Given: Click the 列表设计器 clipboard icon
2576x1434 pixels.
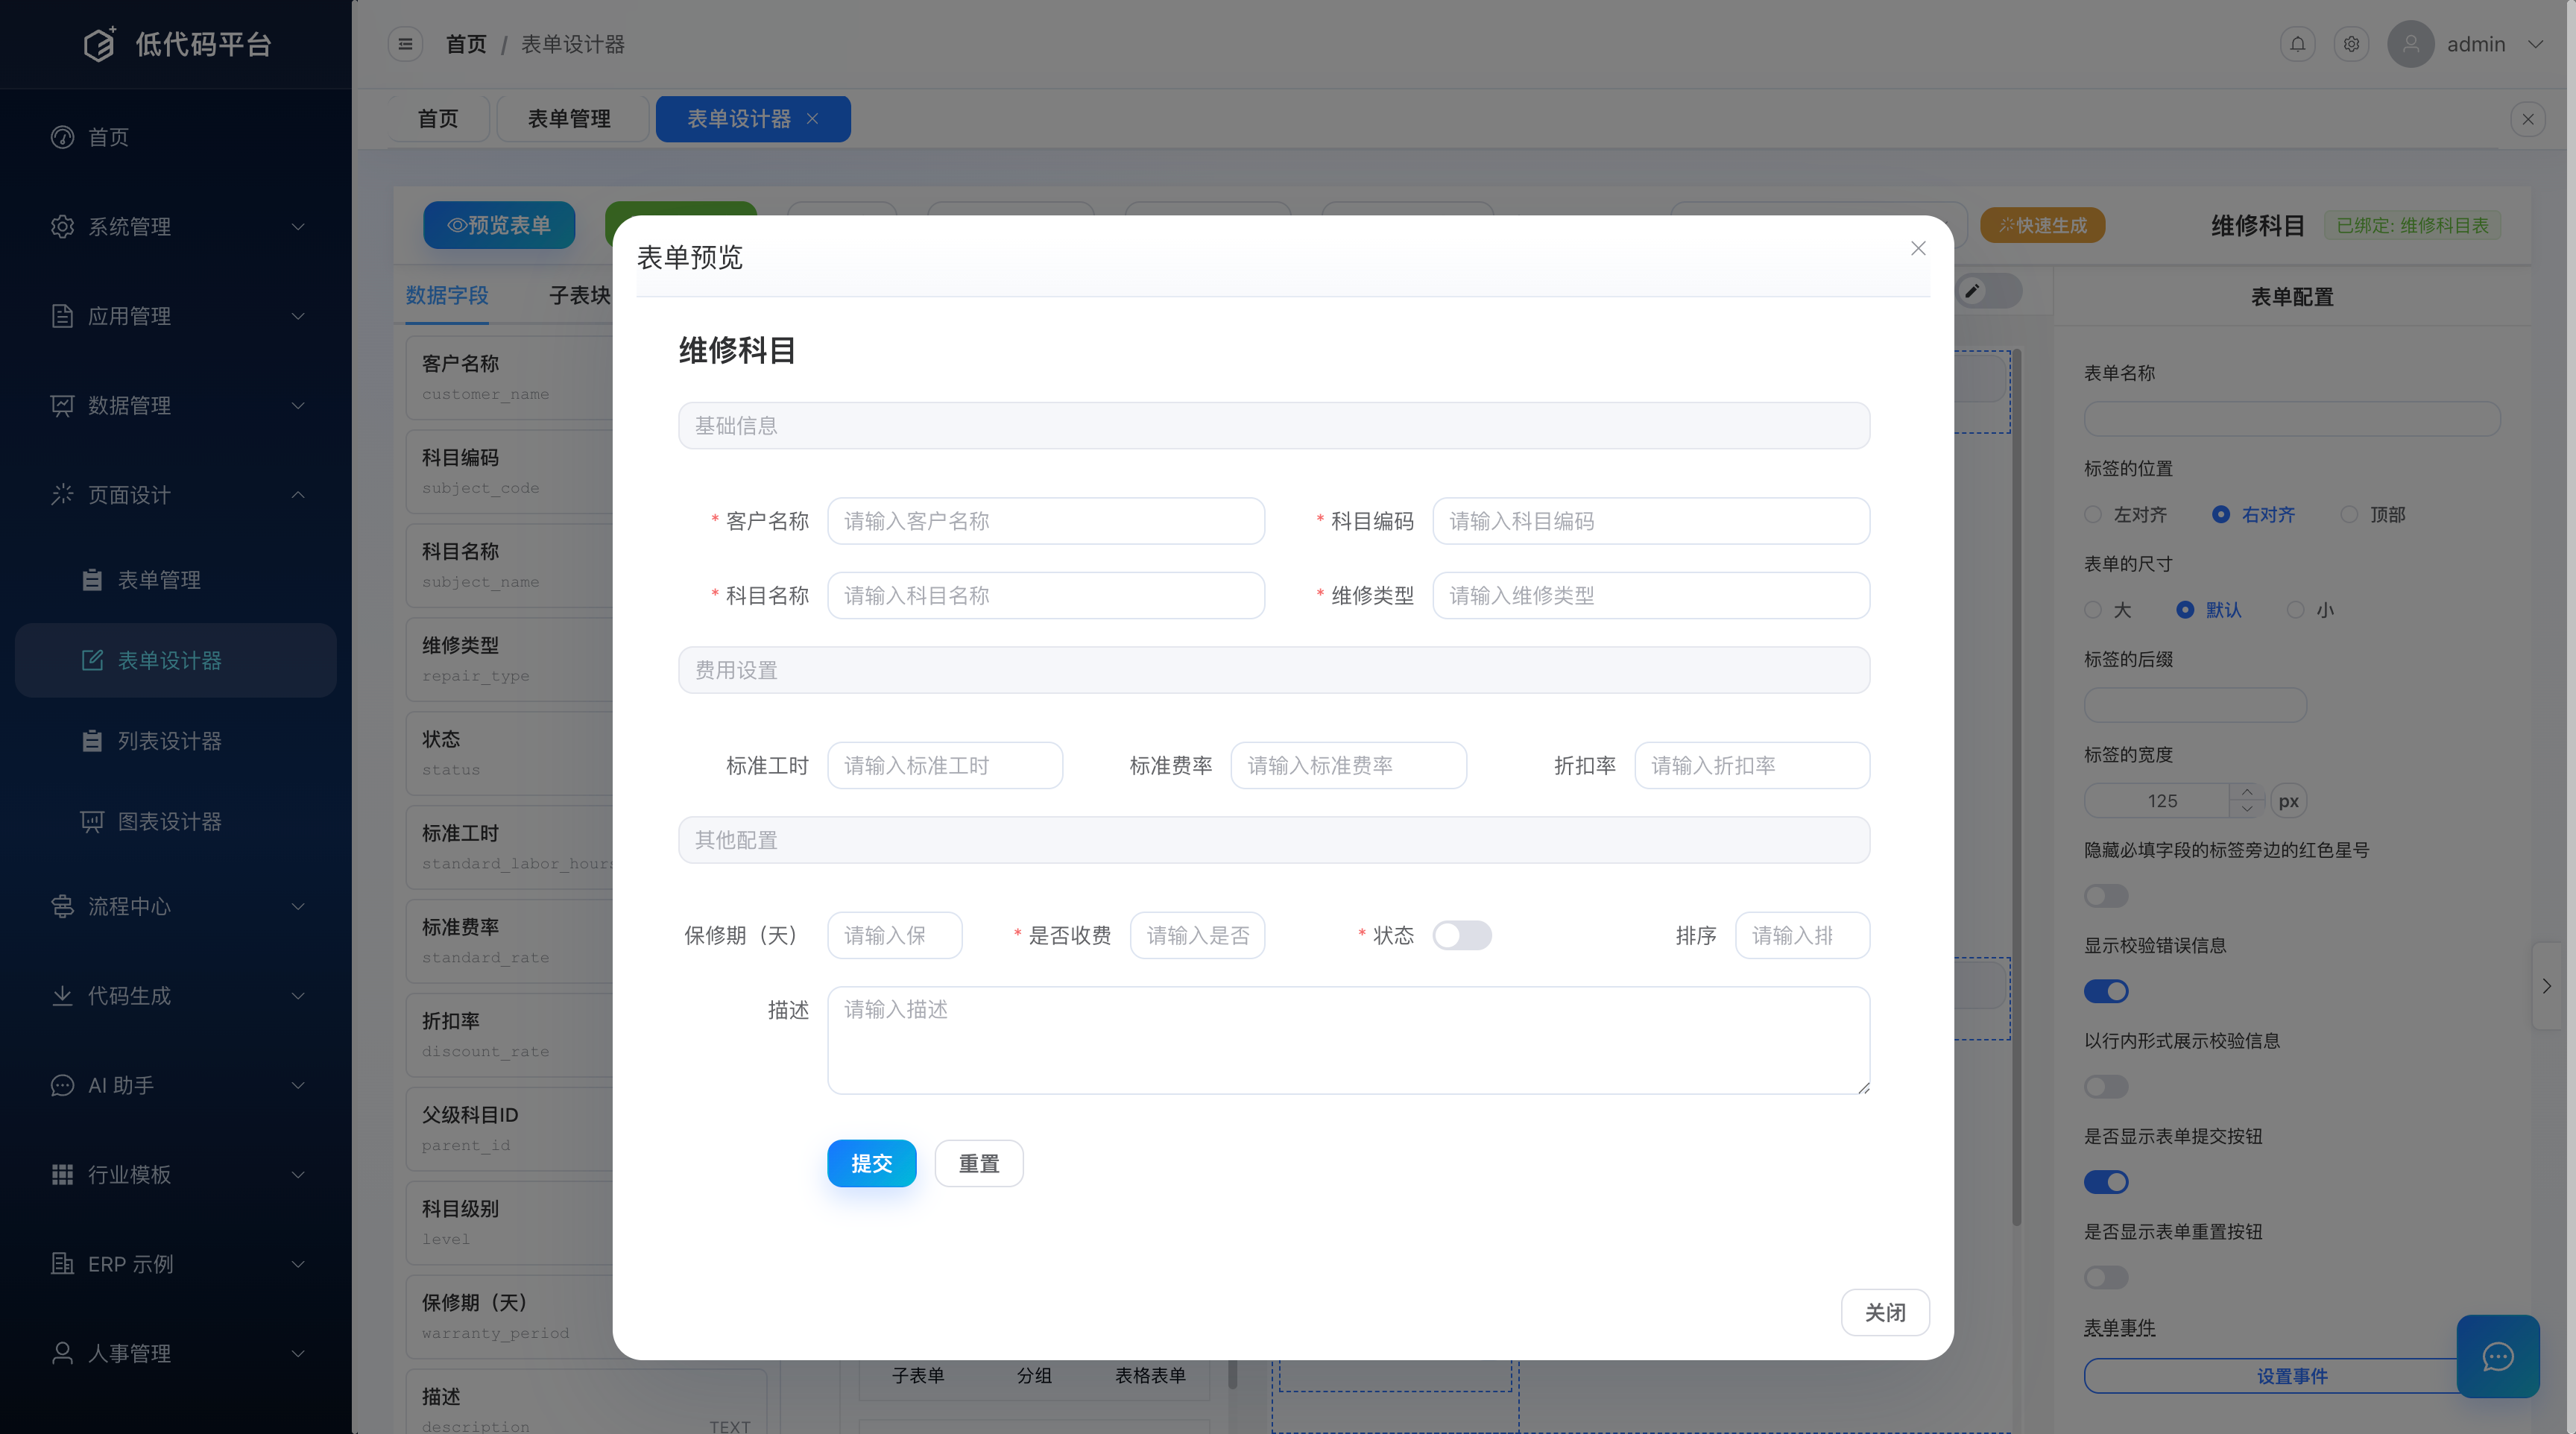Looking at the screenshot, I should (x=92, y=741).
